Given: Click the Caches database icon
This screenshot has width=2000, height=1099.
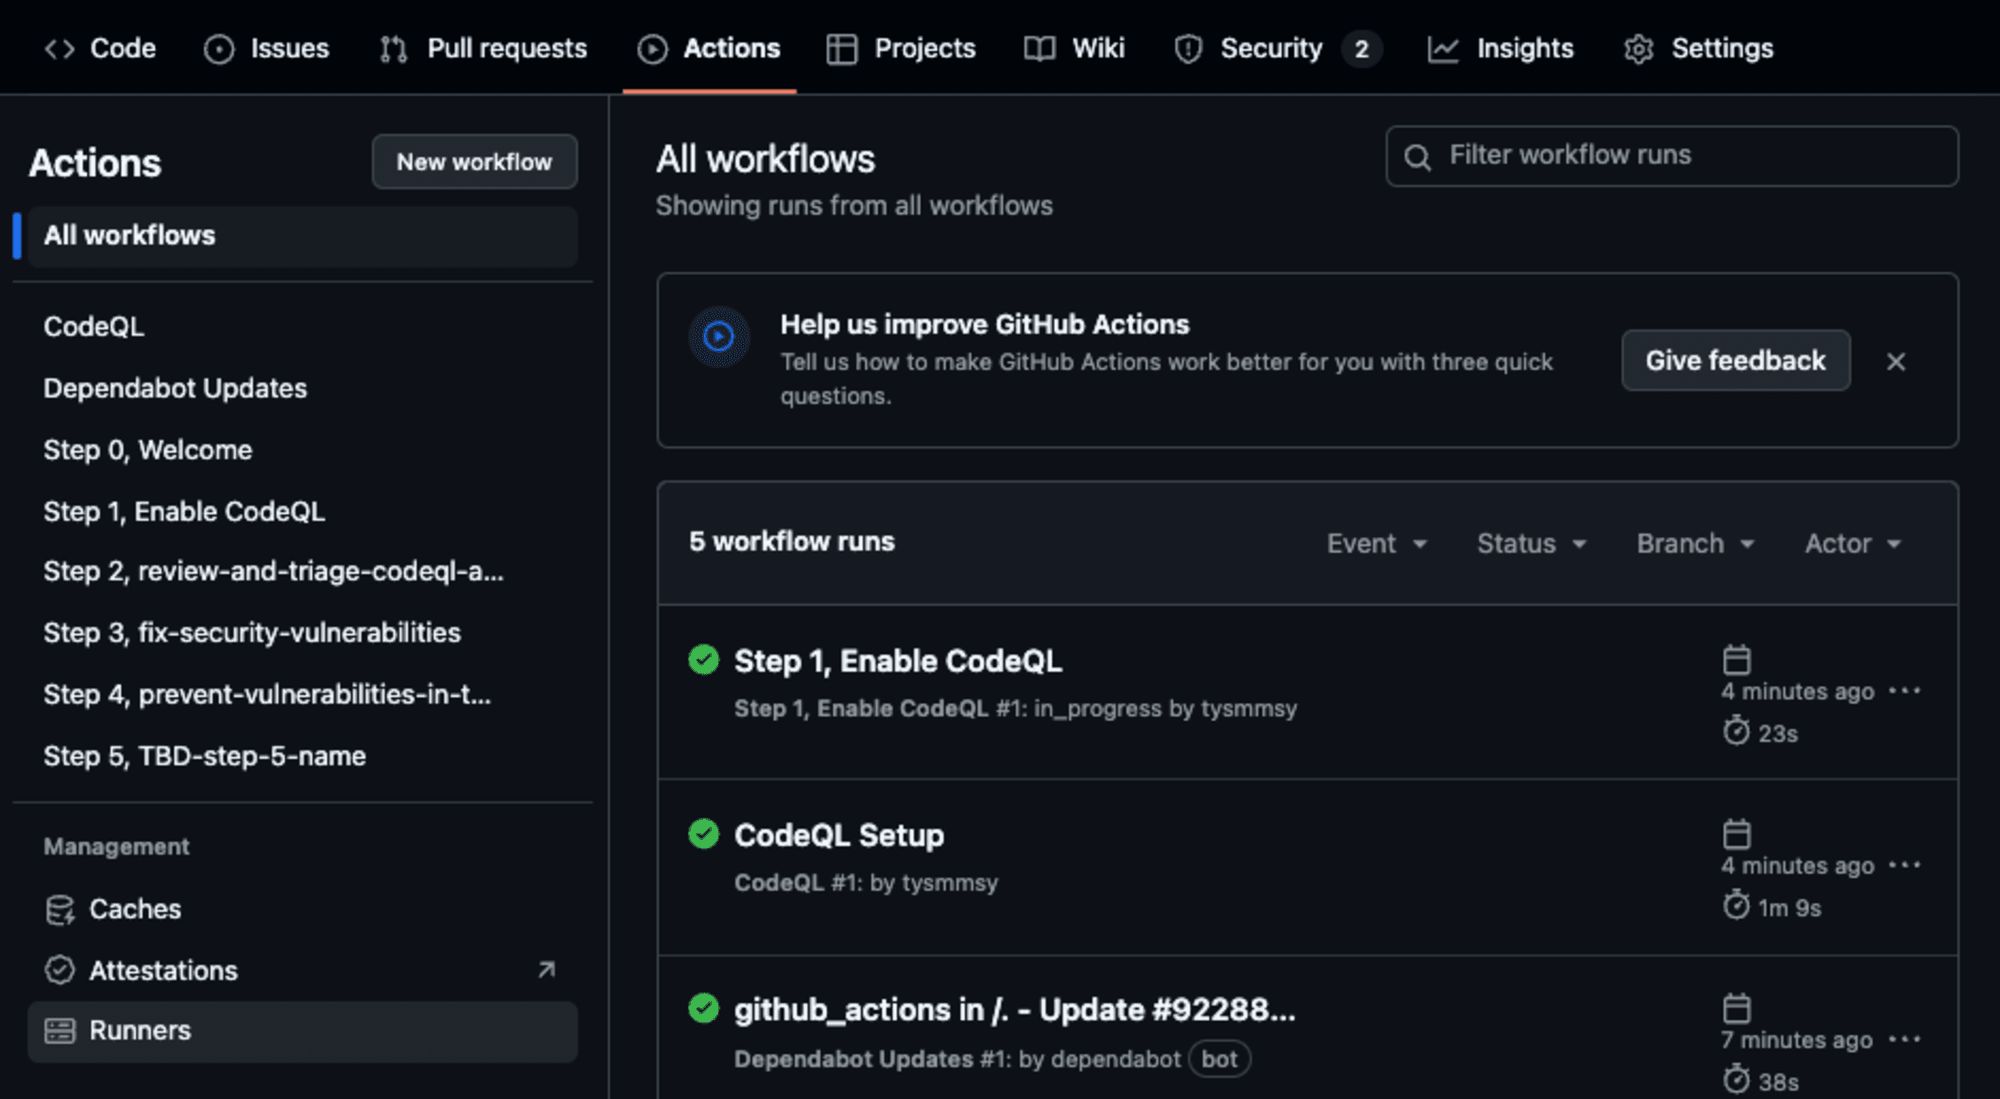Looking at the screenshot, I should coord(60,910).
